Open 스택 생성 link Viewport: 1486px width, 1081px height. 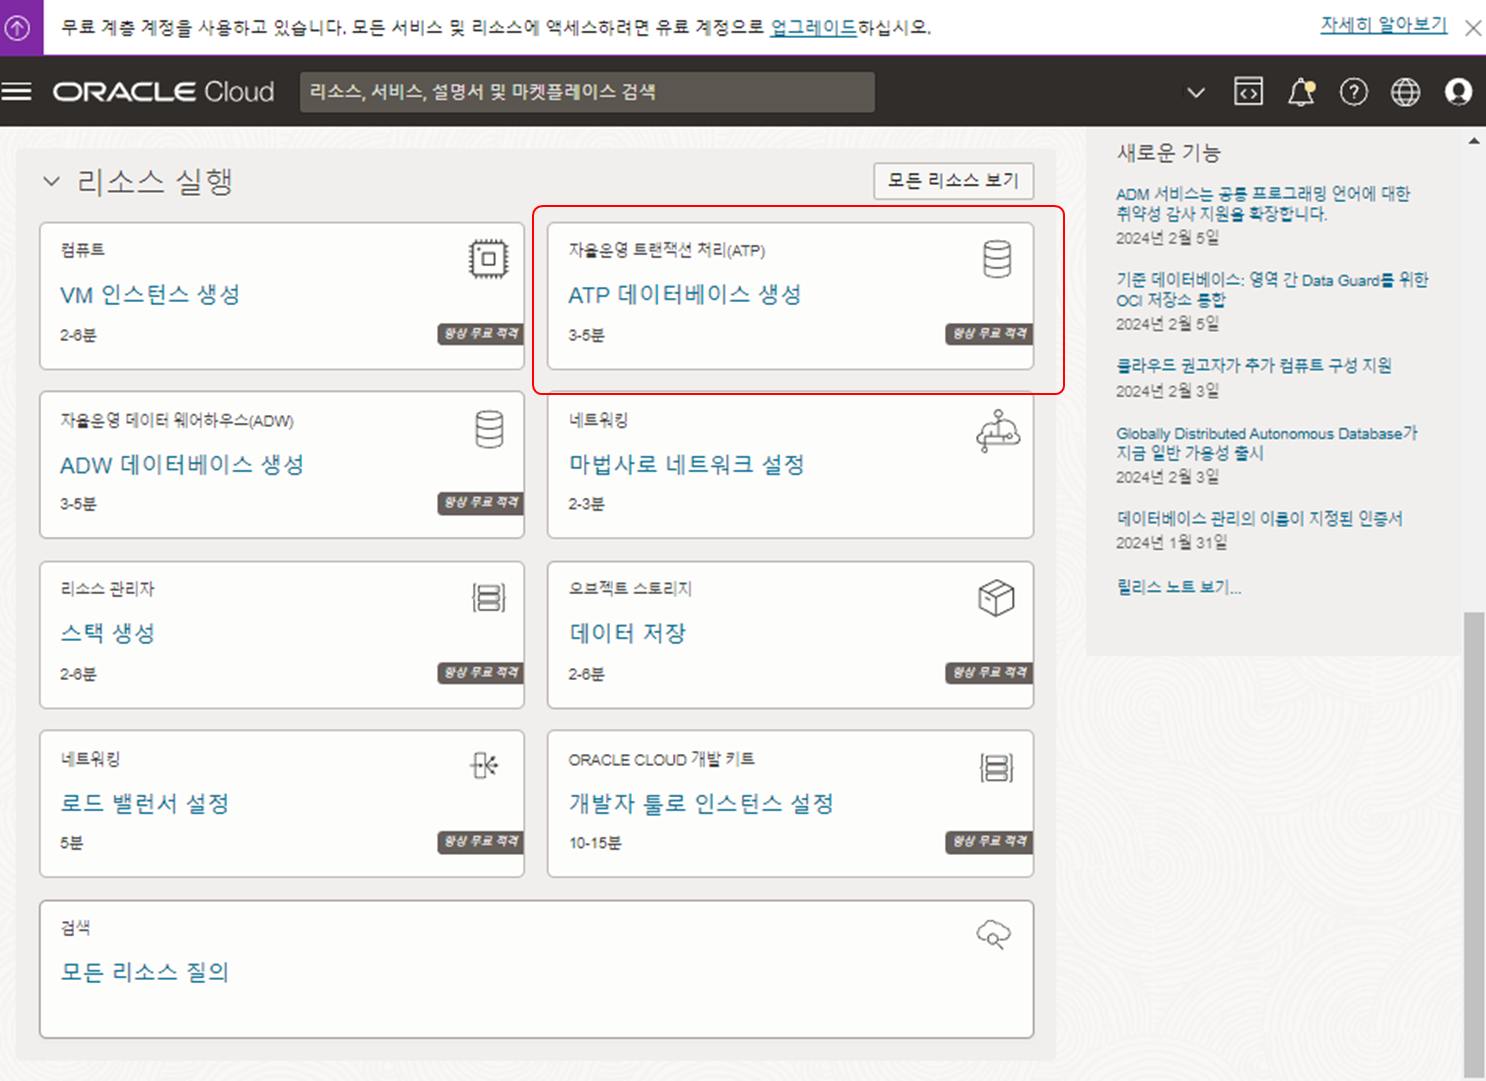pyautogui.click(x=108, y=634)
